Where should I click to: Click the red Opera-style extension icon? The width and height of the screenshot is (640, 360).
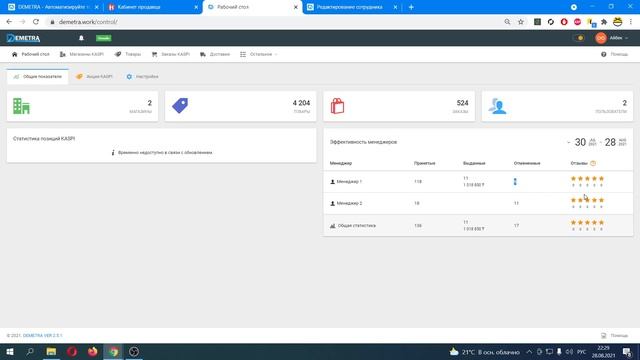click(x=564, y=22)
